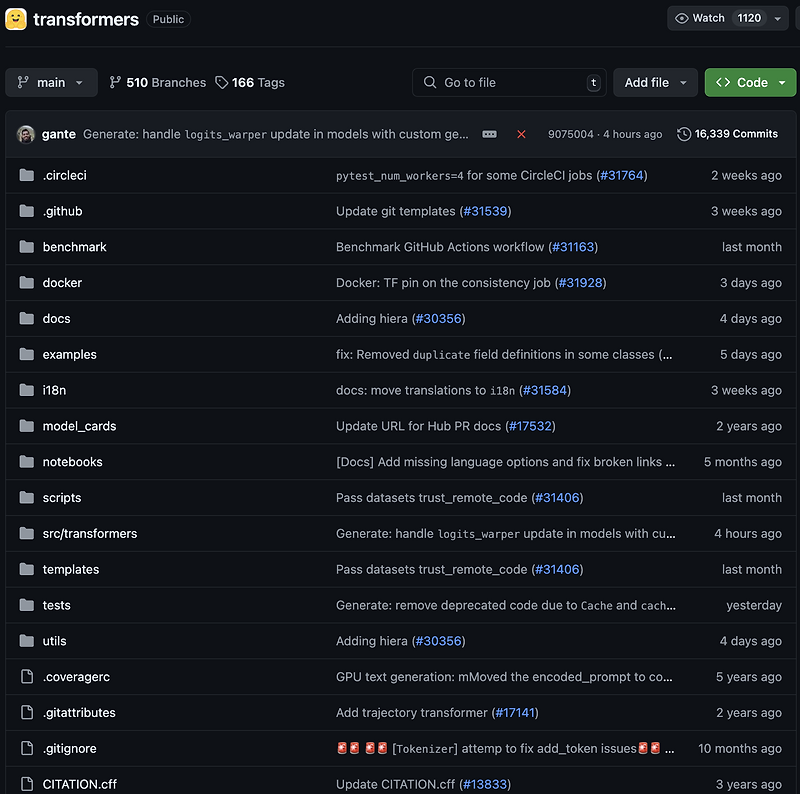This screenshot has height=794, width=800.
Task: Open gante's author link
Action: point(59,134)
